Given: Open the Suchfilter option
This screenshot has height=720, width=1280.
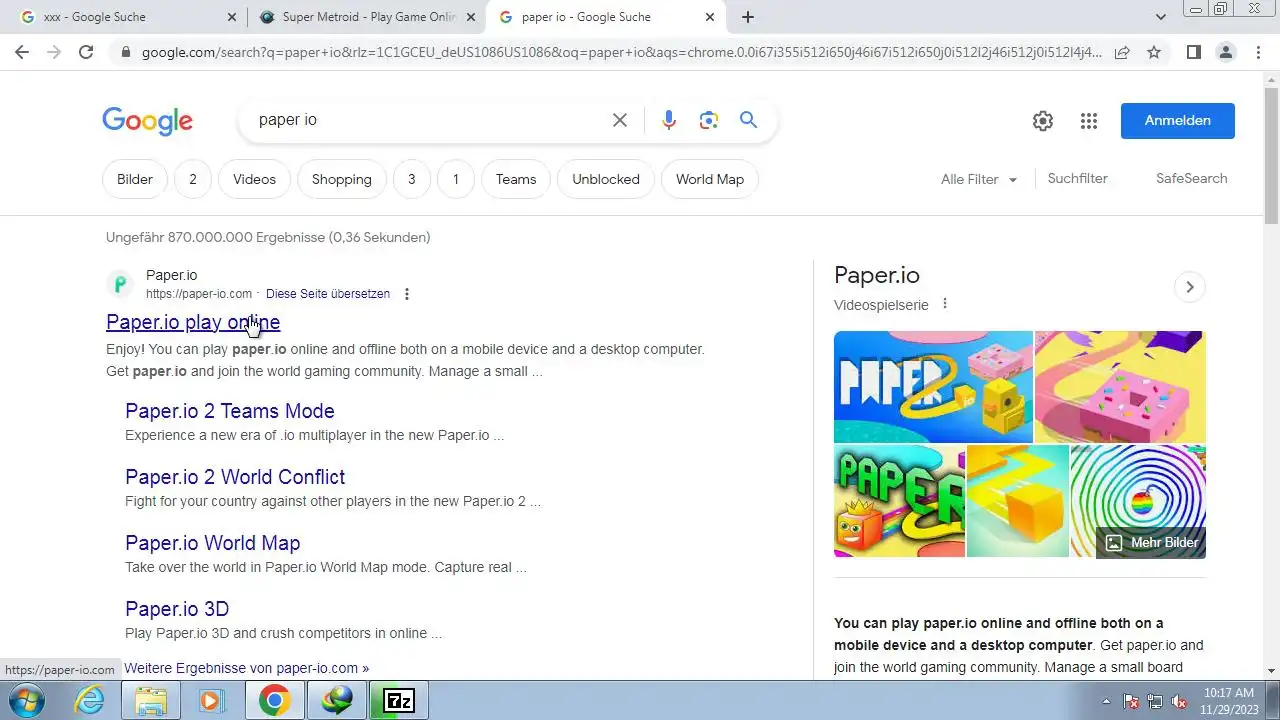Looking at the screenshot, I should [1077, 178].
